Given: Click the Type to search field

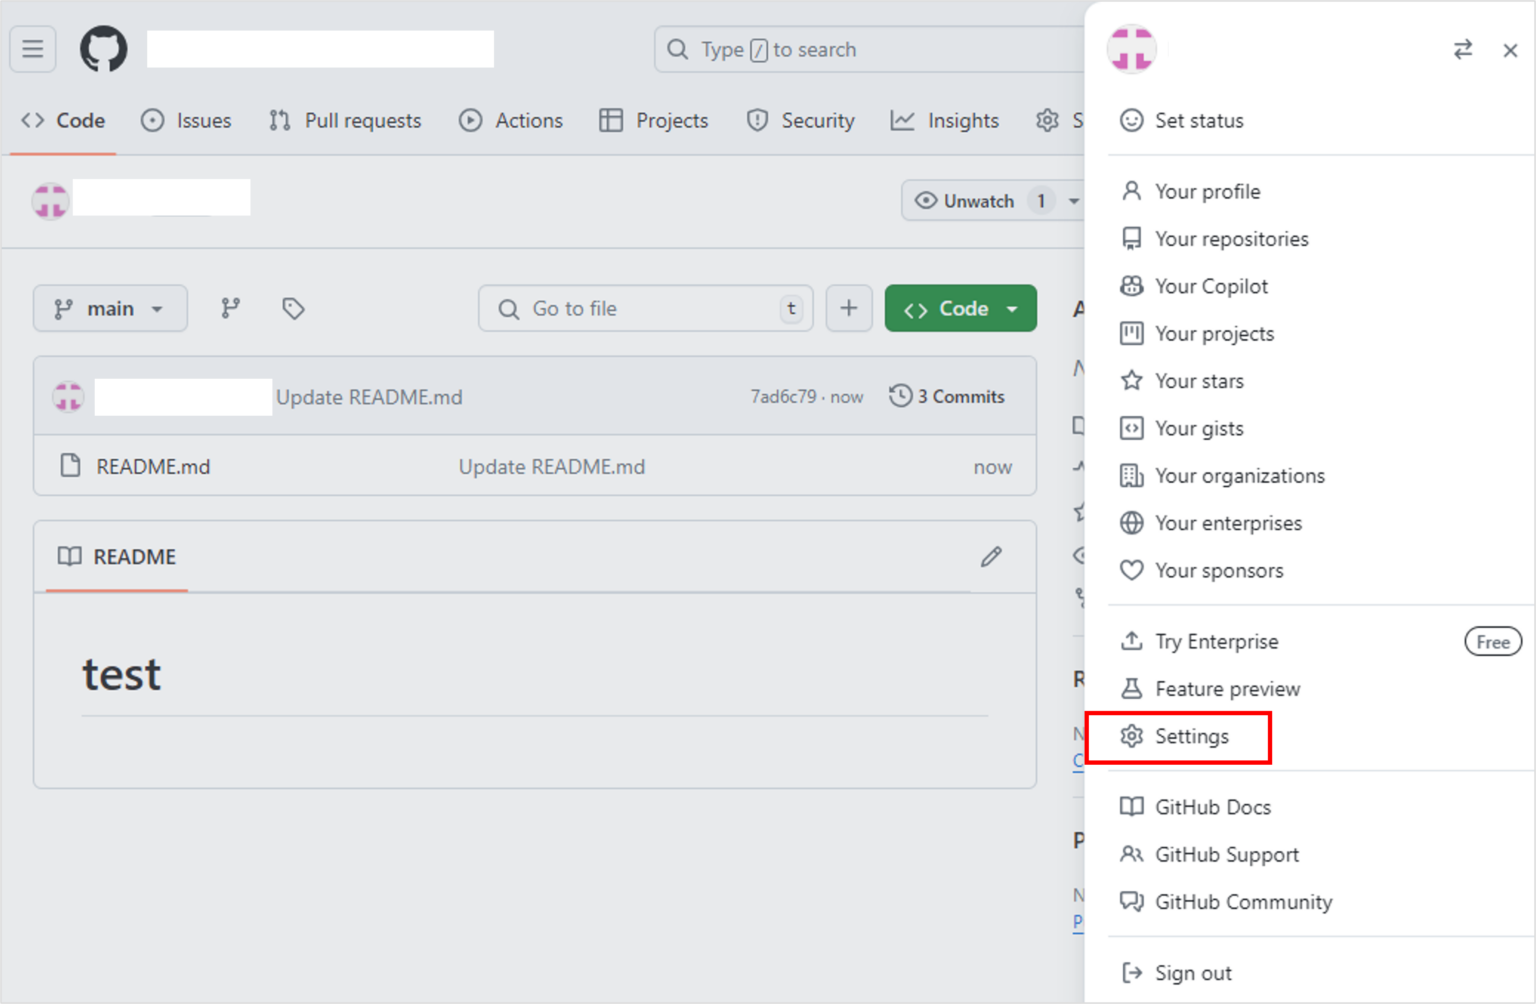Looking at the screenshot, I should (869, 49).
